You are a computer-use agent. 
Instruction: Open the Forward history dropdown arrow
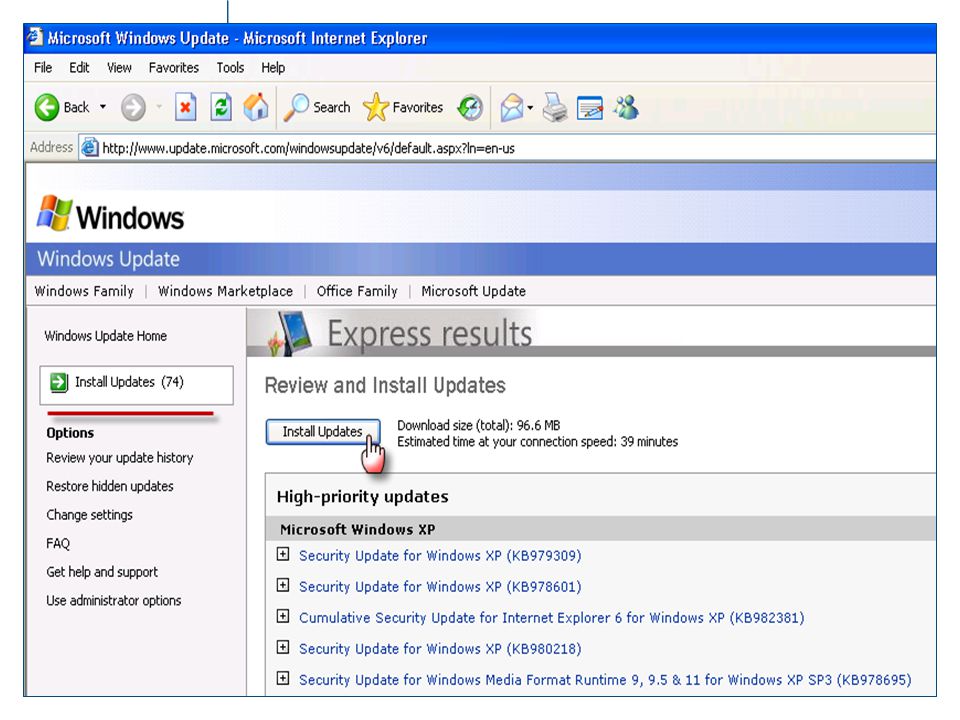[159, 107]
